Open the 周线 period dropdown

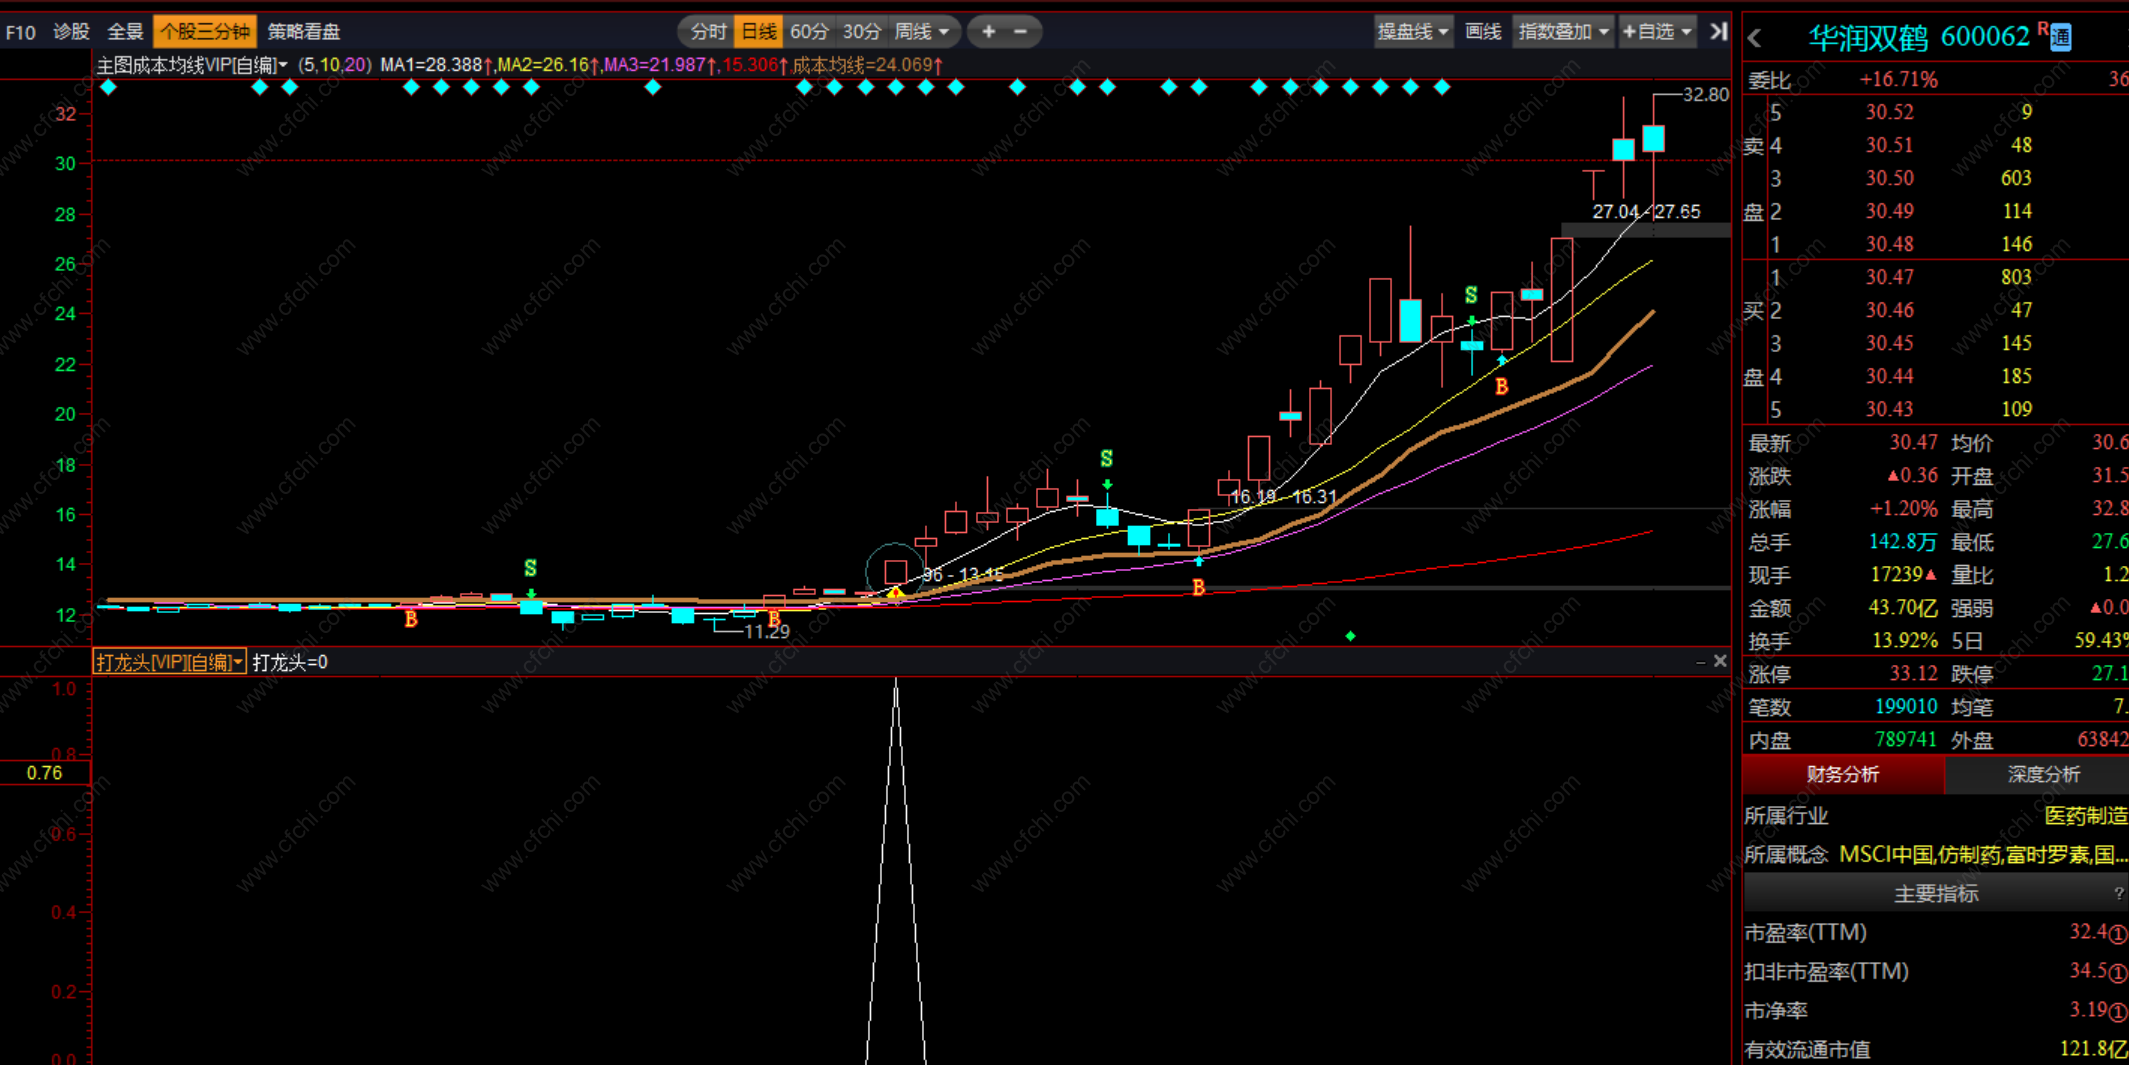[x=922, y=32]
